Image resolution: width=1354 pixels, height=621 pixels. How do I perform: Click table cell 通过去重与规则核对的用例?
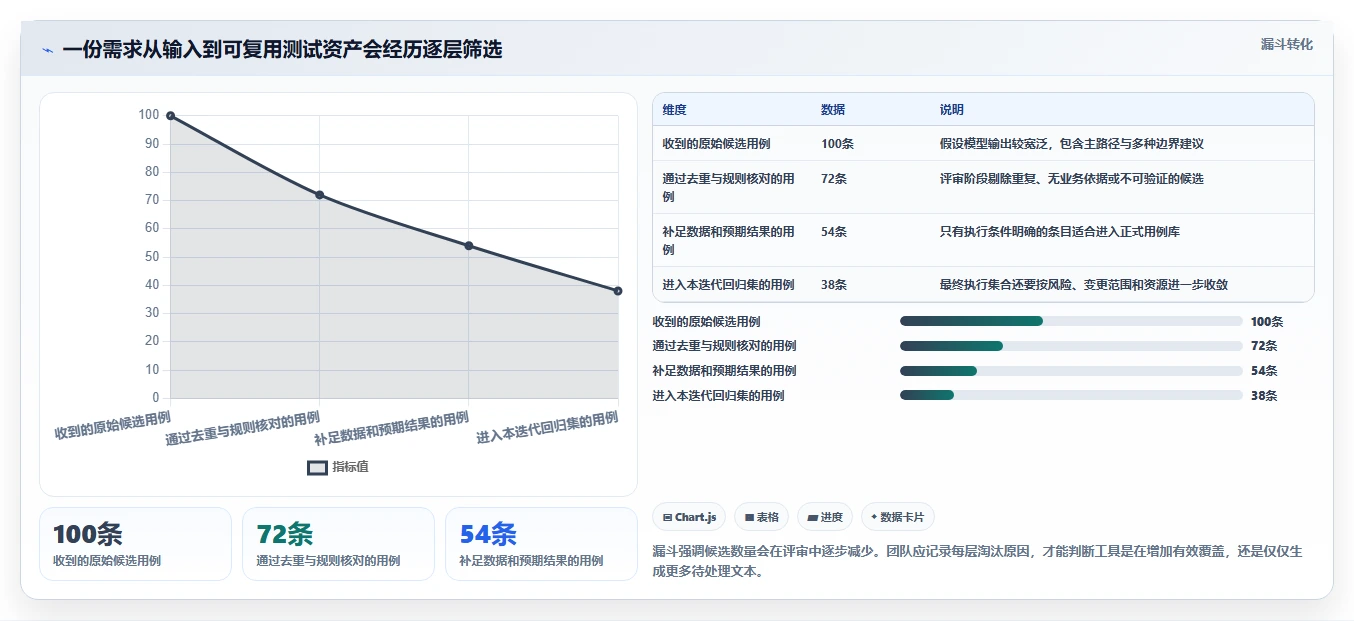(730, 187)
